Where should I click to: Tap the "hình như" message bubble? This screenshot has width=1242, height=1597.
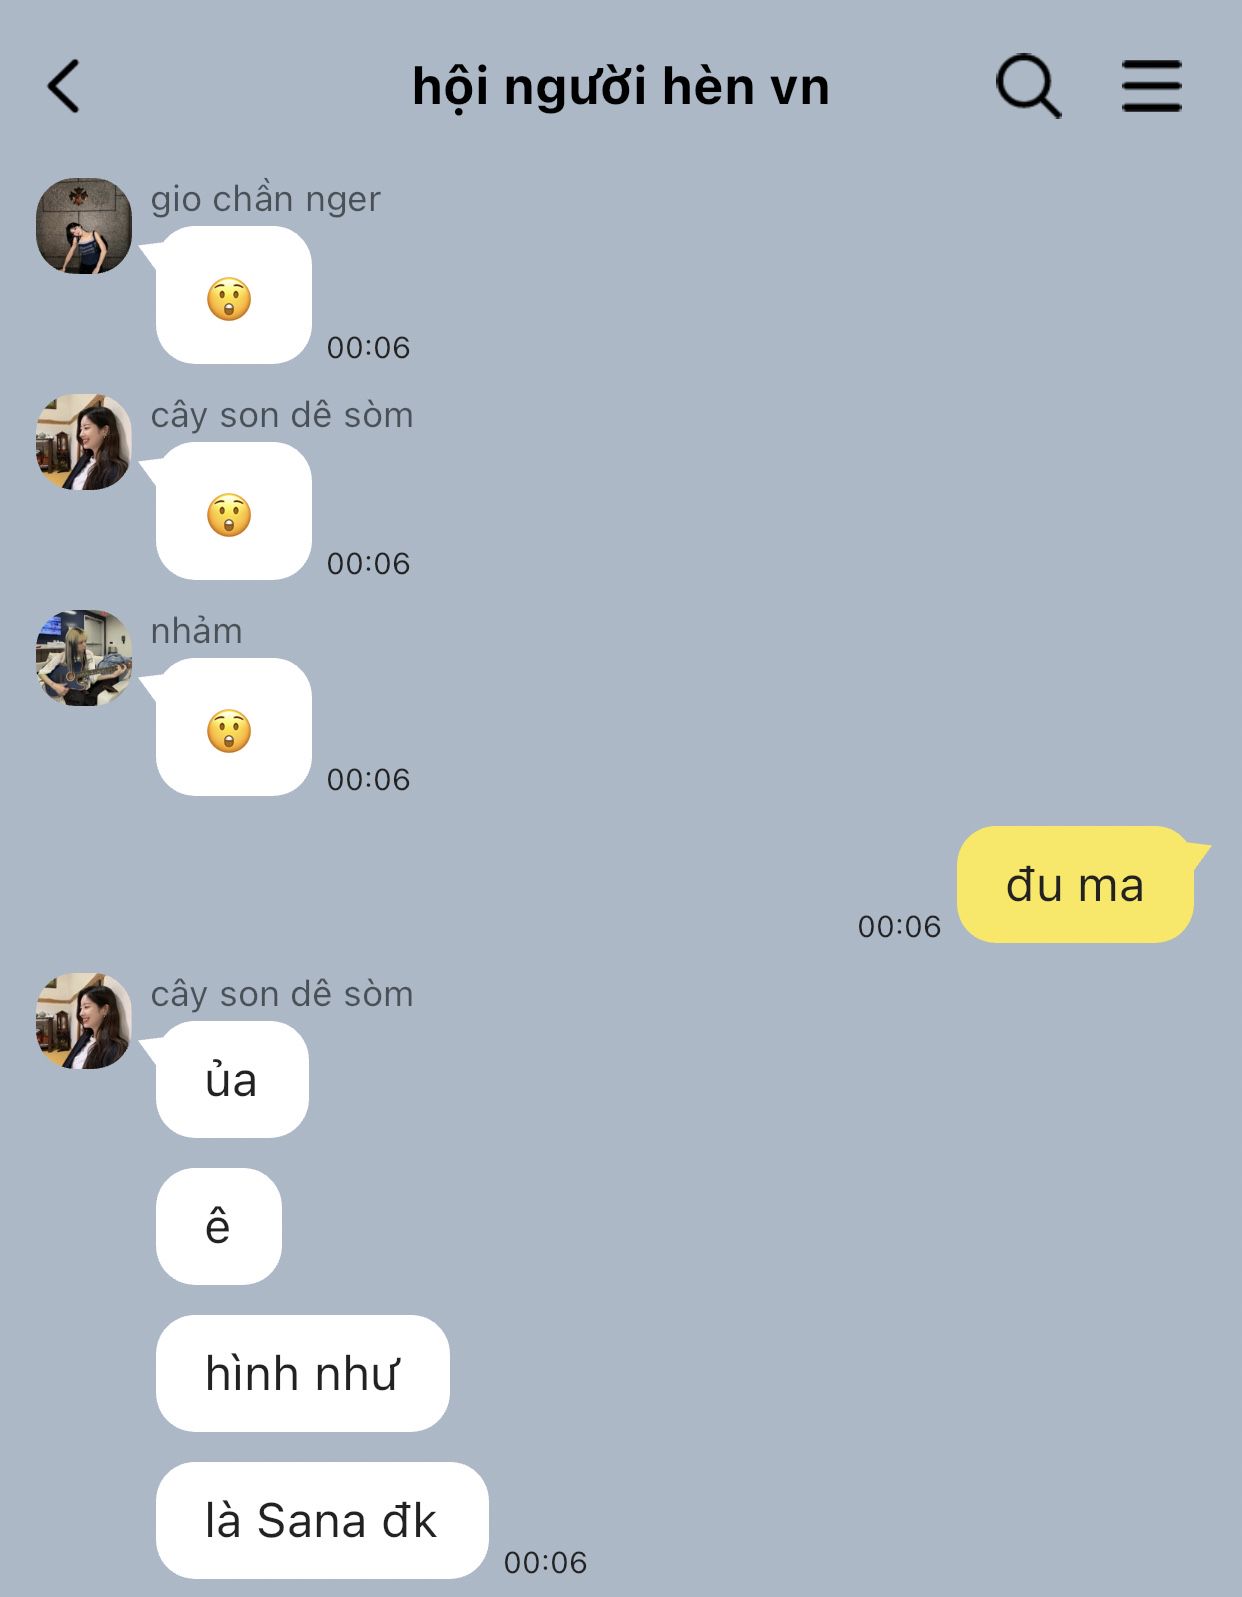(x=302, y=1373)
